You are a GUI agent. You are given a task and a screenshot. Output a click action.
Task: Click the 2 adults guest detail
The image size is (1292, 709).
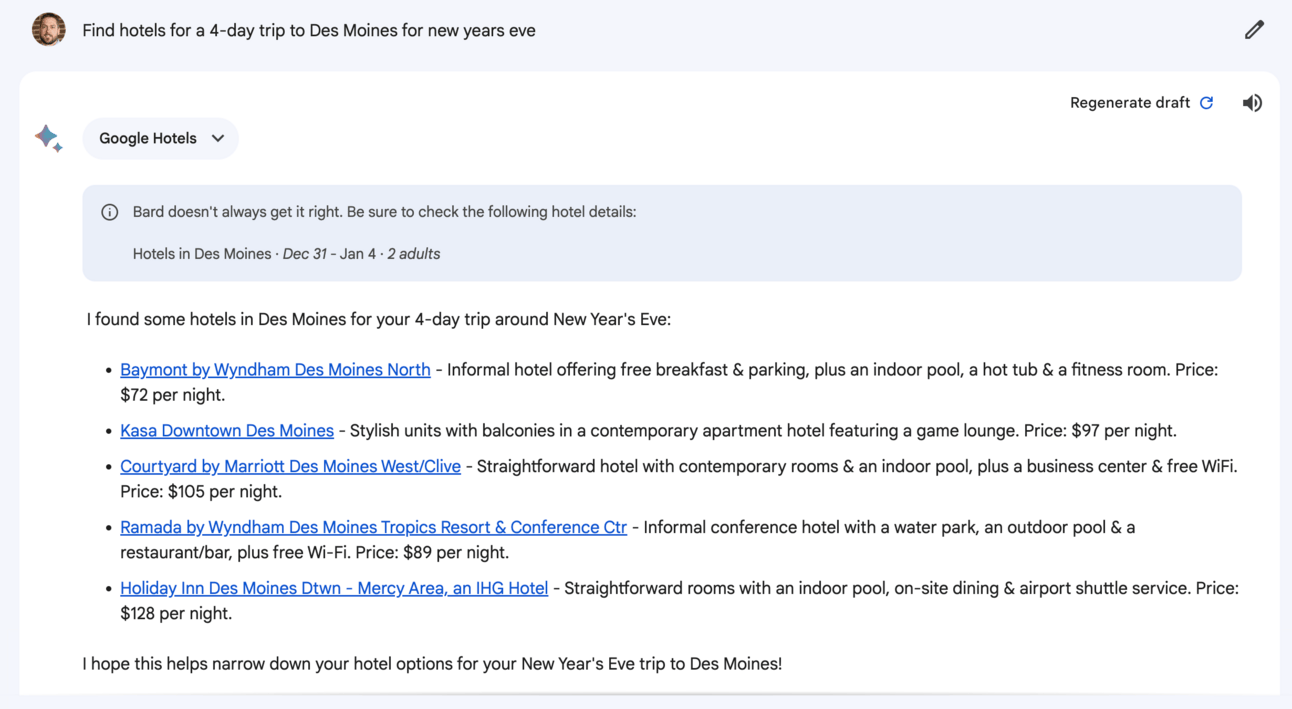click(x=414, y=254)
